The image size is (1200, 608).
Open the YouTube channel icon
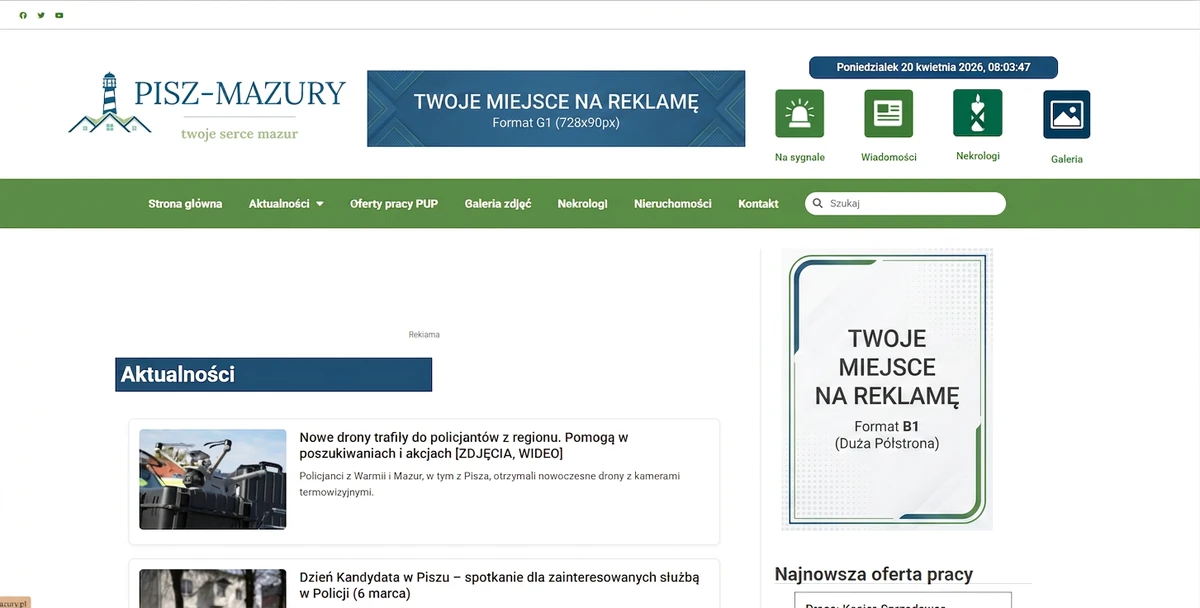(59, 15)
